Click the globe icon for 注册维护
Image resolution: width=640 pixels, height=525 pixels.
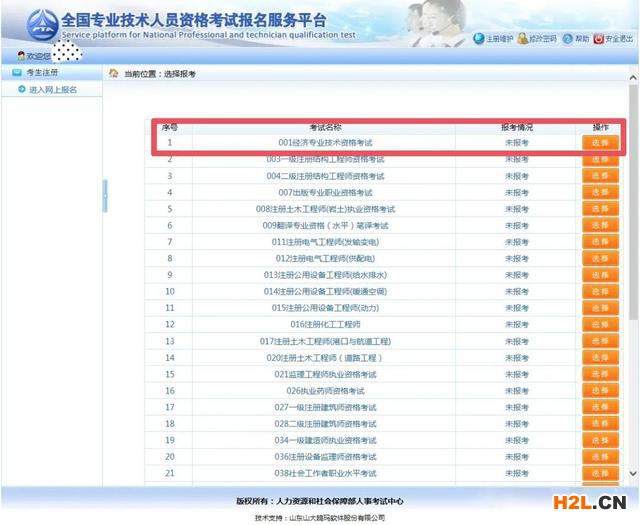click(x=478, y=39)
